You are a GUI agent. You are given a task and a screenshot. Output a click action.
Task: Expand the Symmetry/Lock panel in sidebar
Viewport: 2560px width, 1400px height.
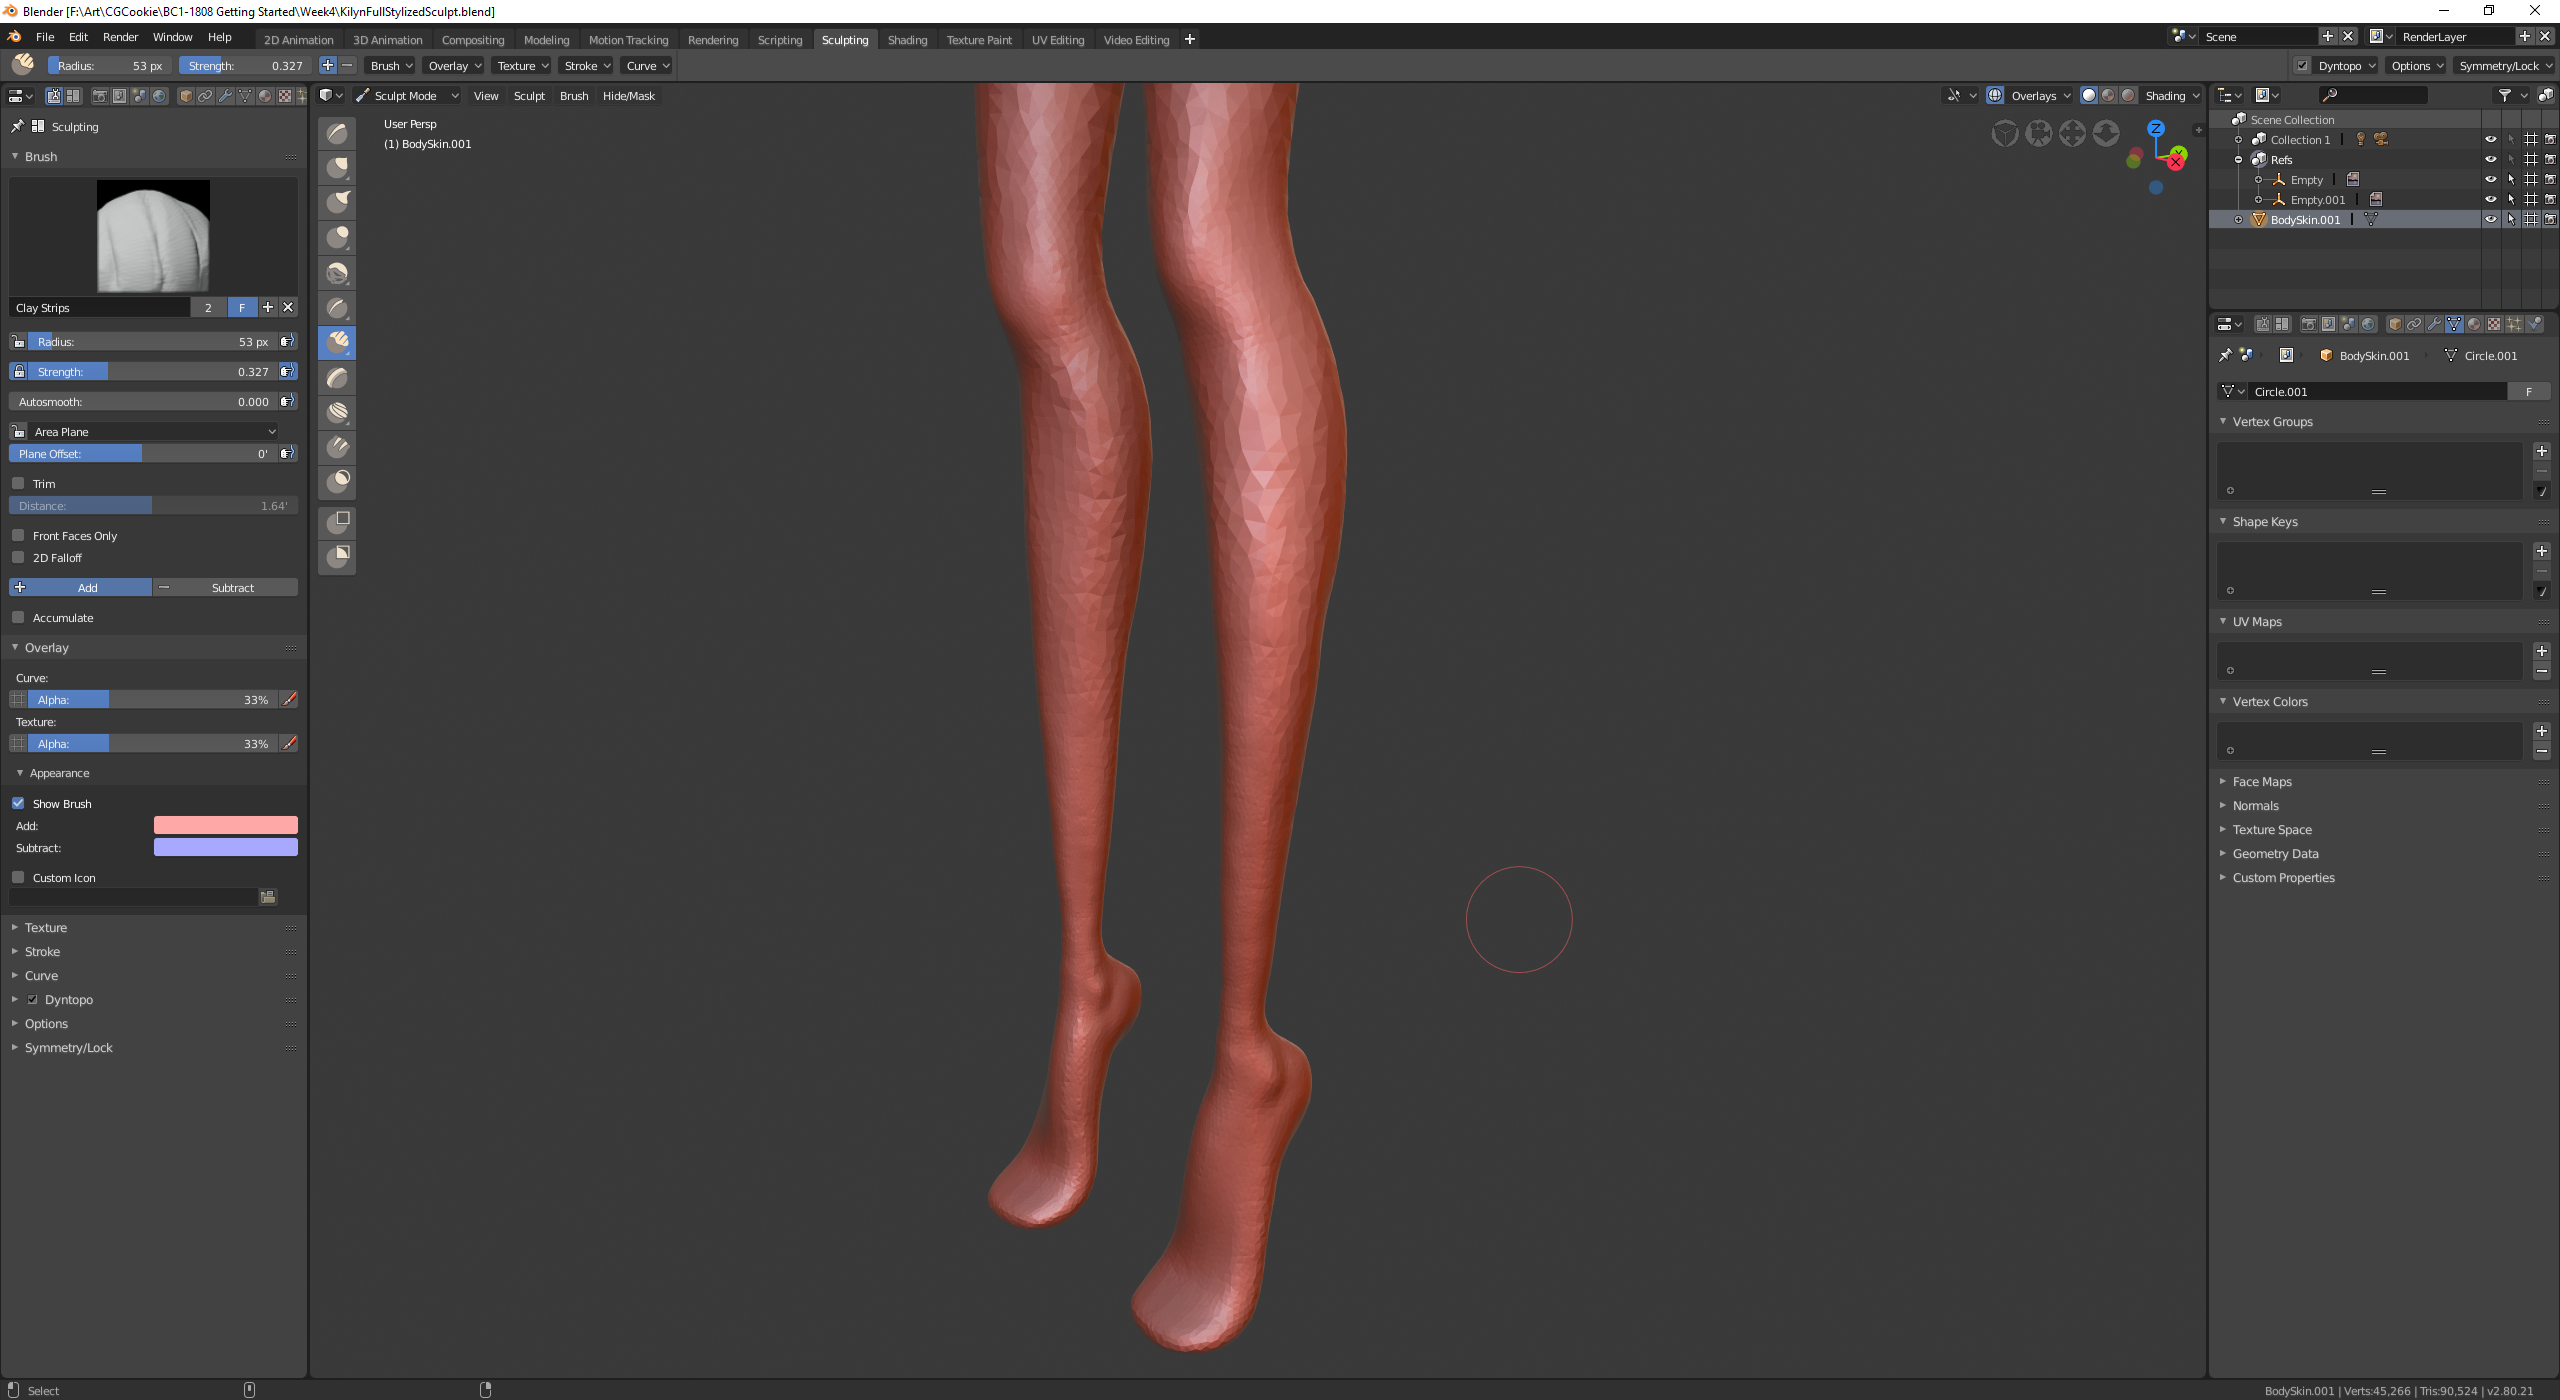(x=68, y=1048)
